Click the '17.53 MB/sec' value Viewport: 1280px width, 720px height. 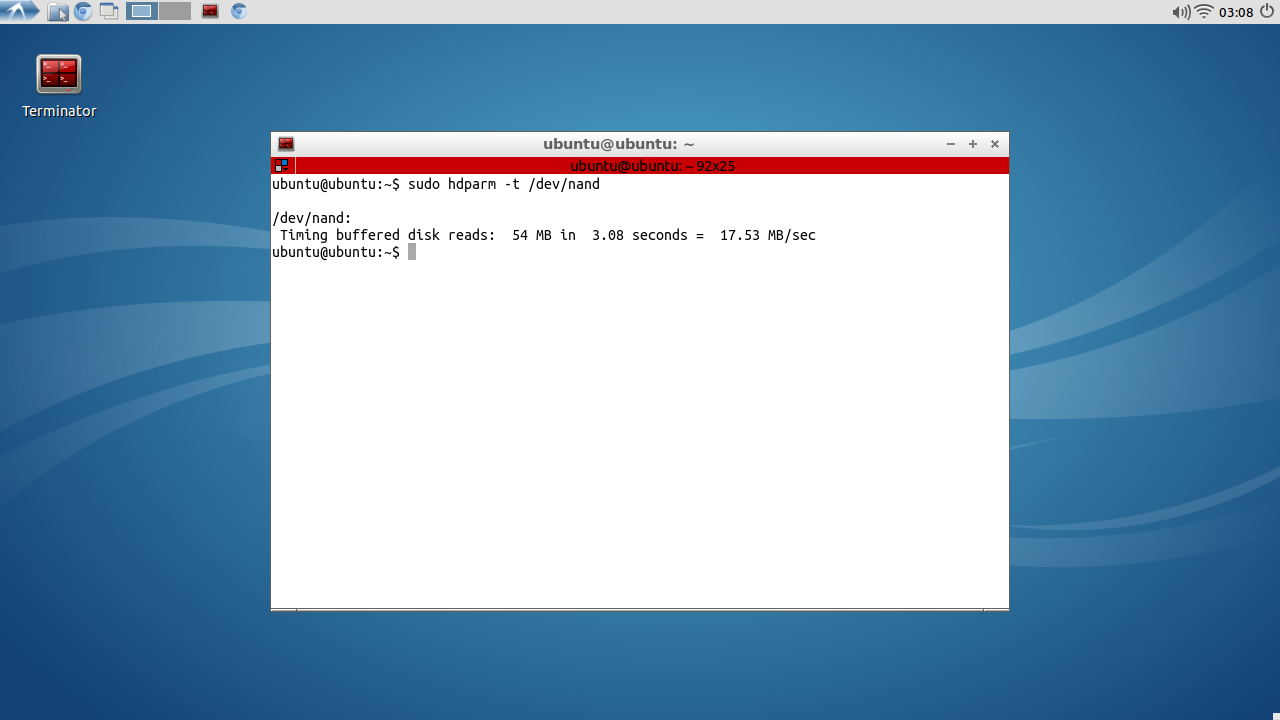pyautogui.click(x=768, y=235)
